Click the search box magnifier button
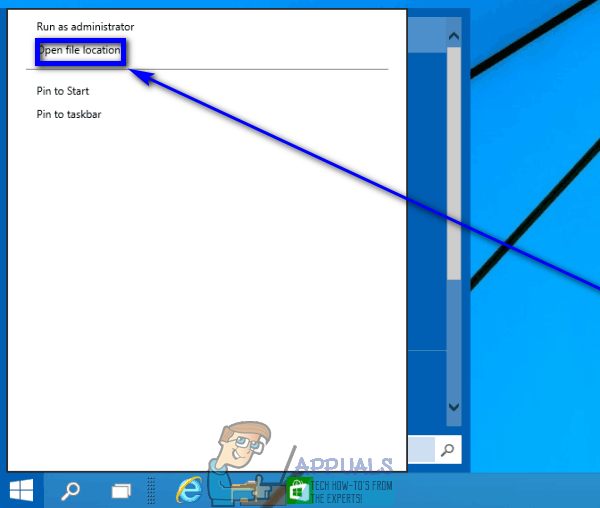This screenshot has width=600, height=508. point(448,450)
